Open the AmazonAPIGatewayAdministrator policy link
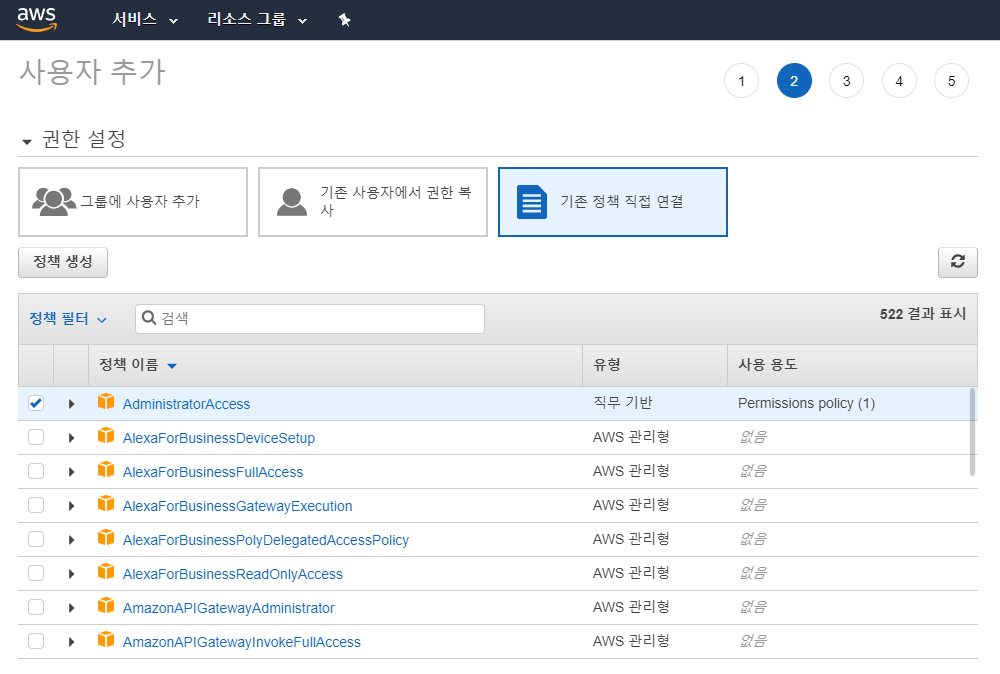The height and width of the screenshot is (674, 1000). pos(228,608)
